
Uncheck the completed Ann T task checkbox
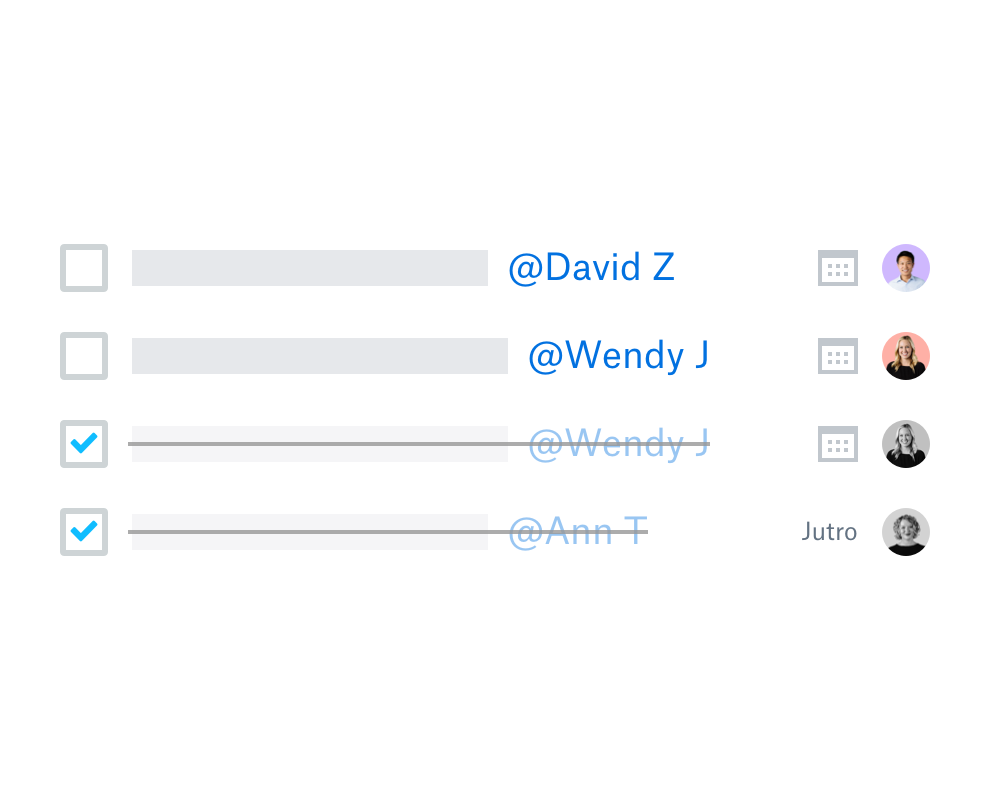tap(84, 532)
